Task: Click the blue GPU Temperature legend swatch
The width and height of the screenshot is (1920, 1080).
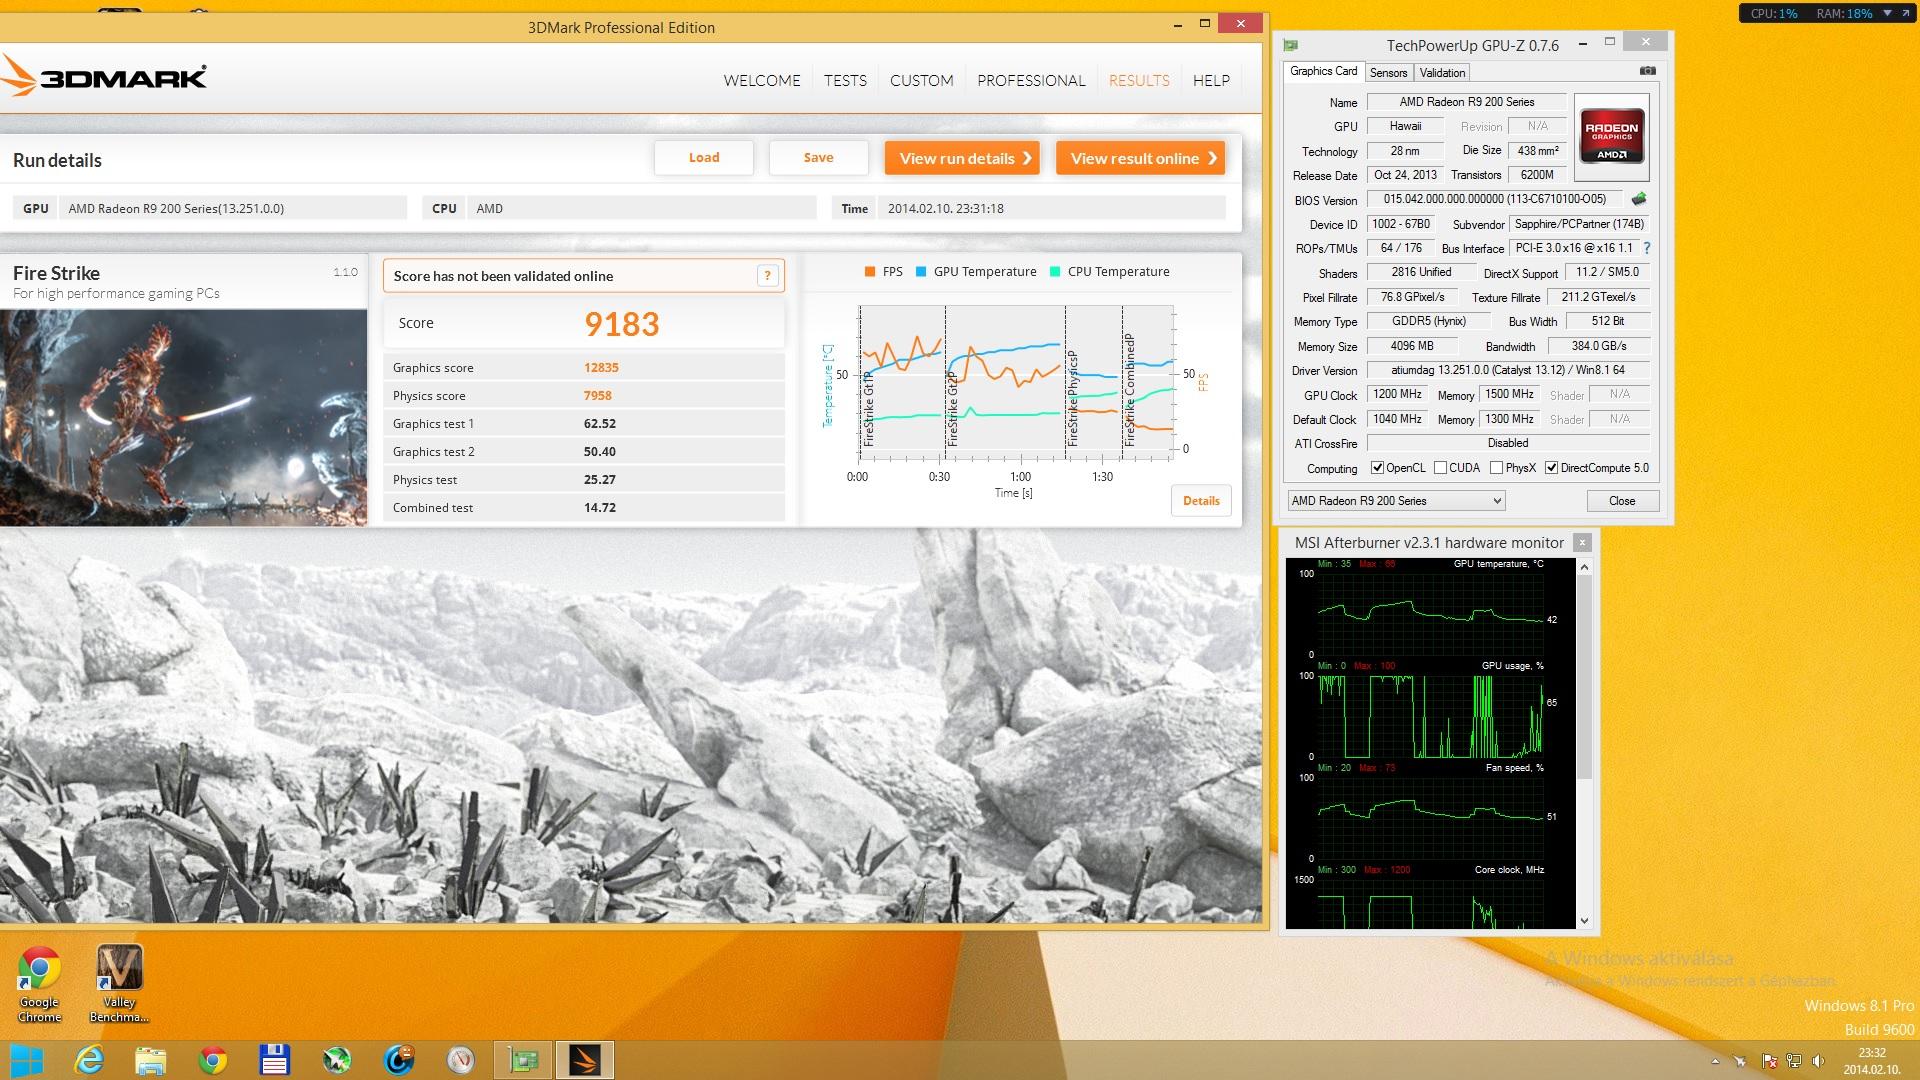Action: (921, 272)
